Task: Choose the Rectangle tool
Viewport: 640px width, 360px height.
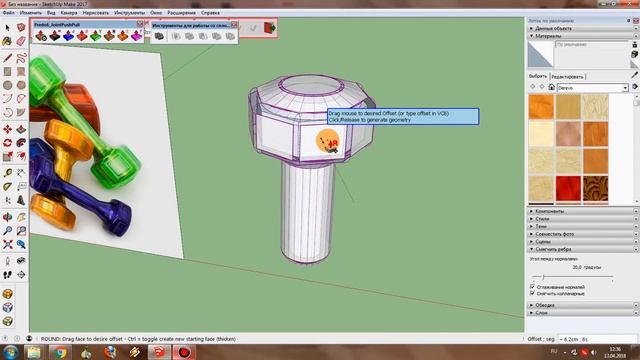Action: click(7, 71)
